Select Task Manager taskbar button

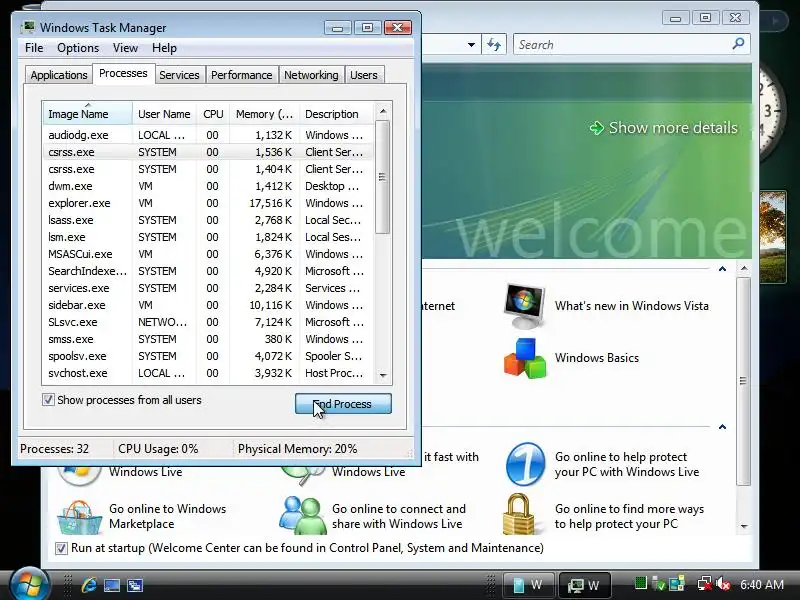pos(584,585)
